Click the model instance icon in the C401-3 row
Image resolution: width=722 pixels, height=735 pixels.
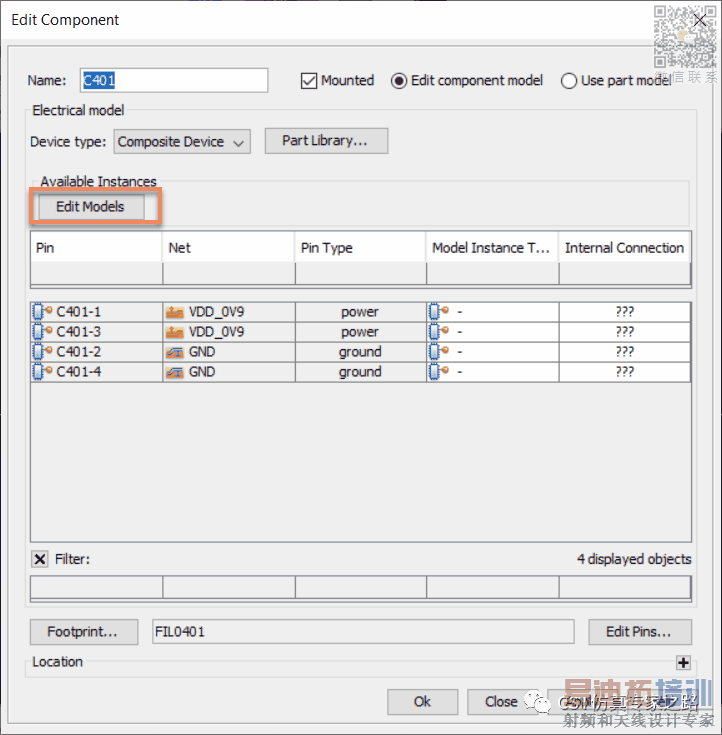click(x=439, y=331)
